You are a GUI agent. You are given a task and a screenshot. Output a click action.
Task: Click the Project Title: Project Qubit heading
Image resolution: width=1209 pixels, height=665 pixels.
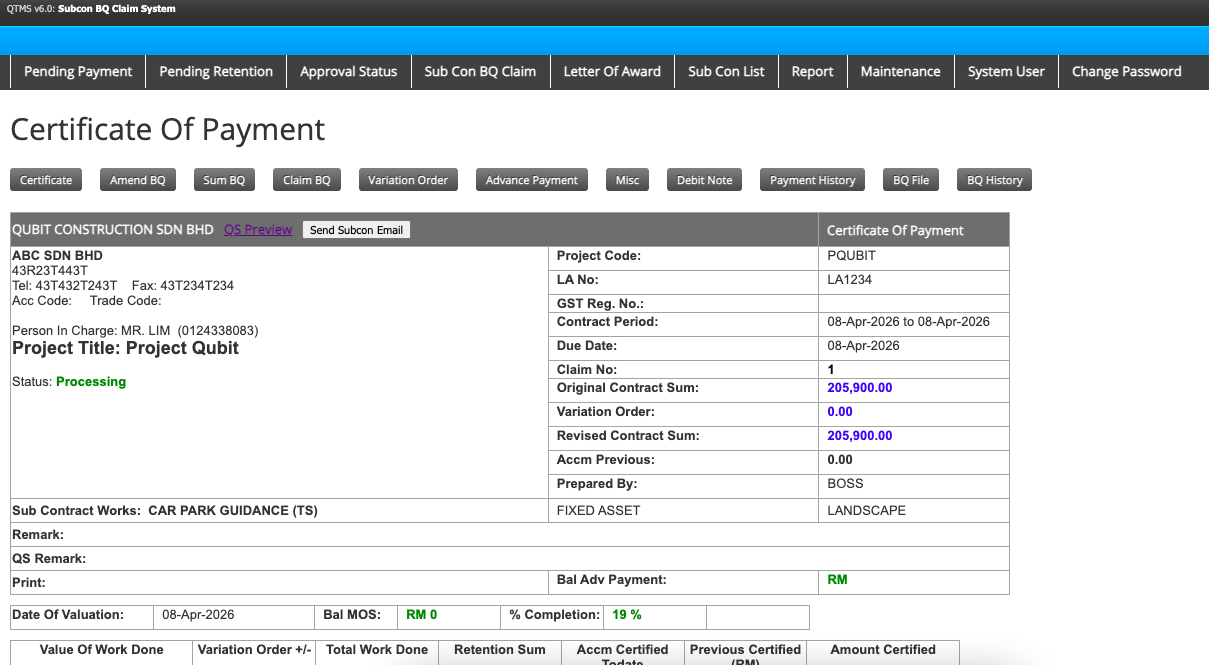125,348
